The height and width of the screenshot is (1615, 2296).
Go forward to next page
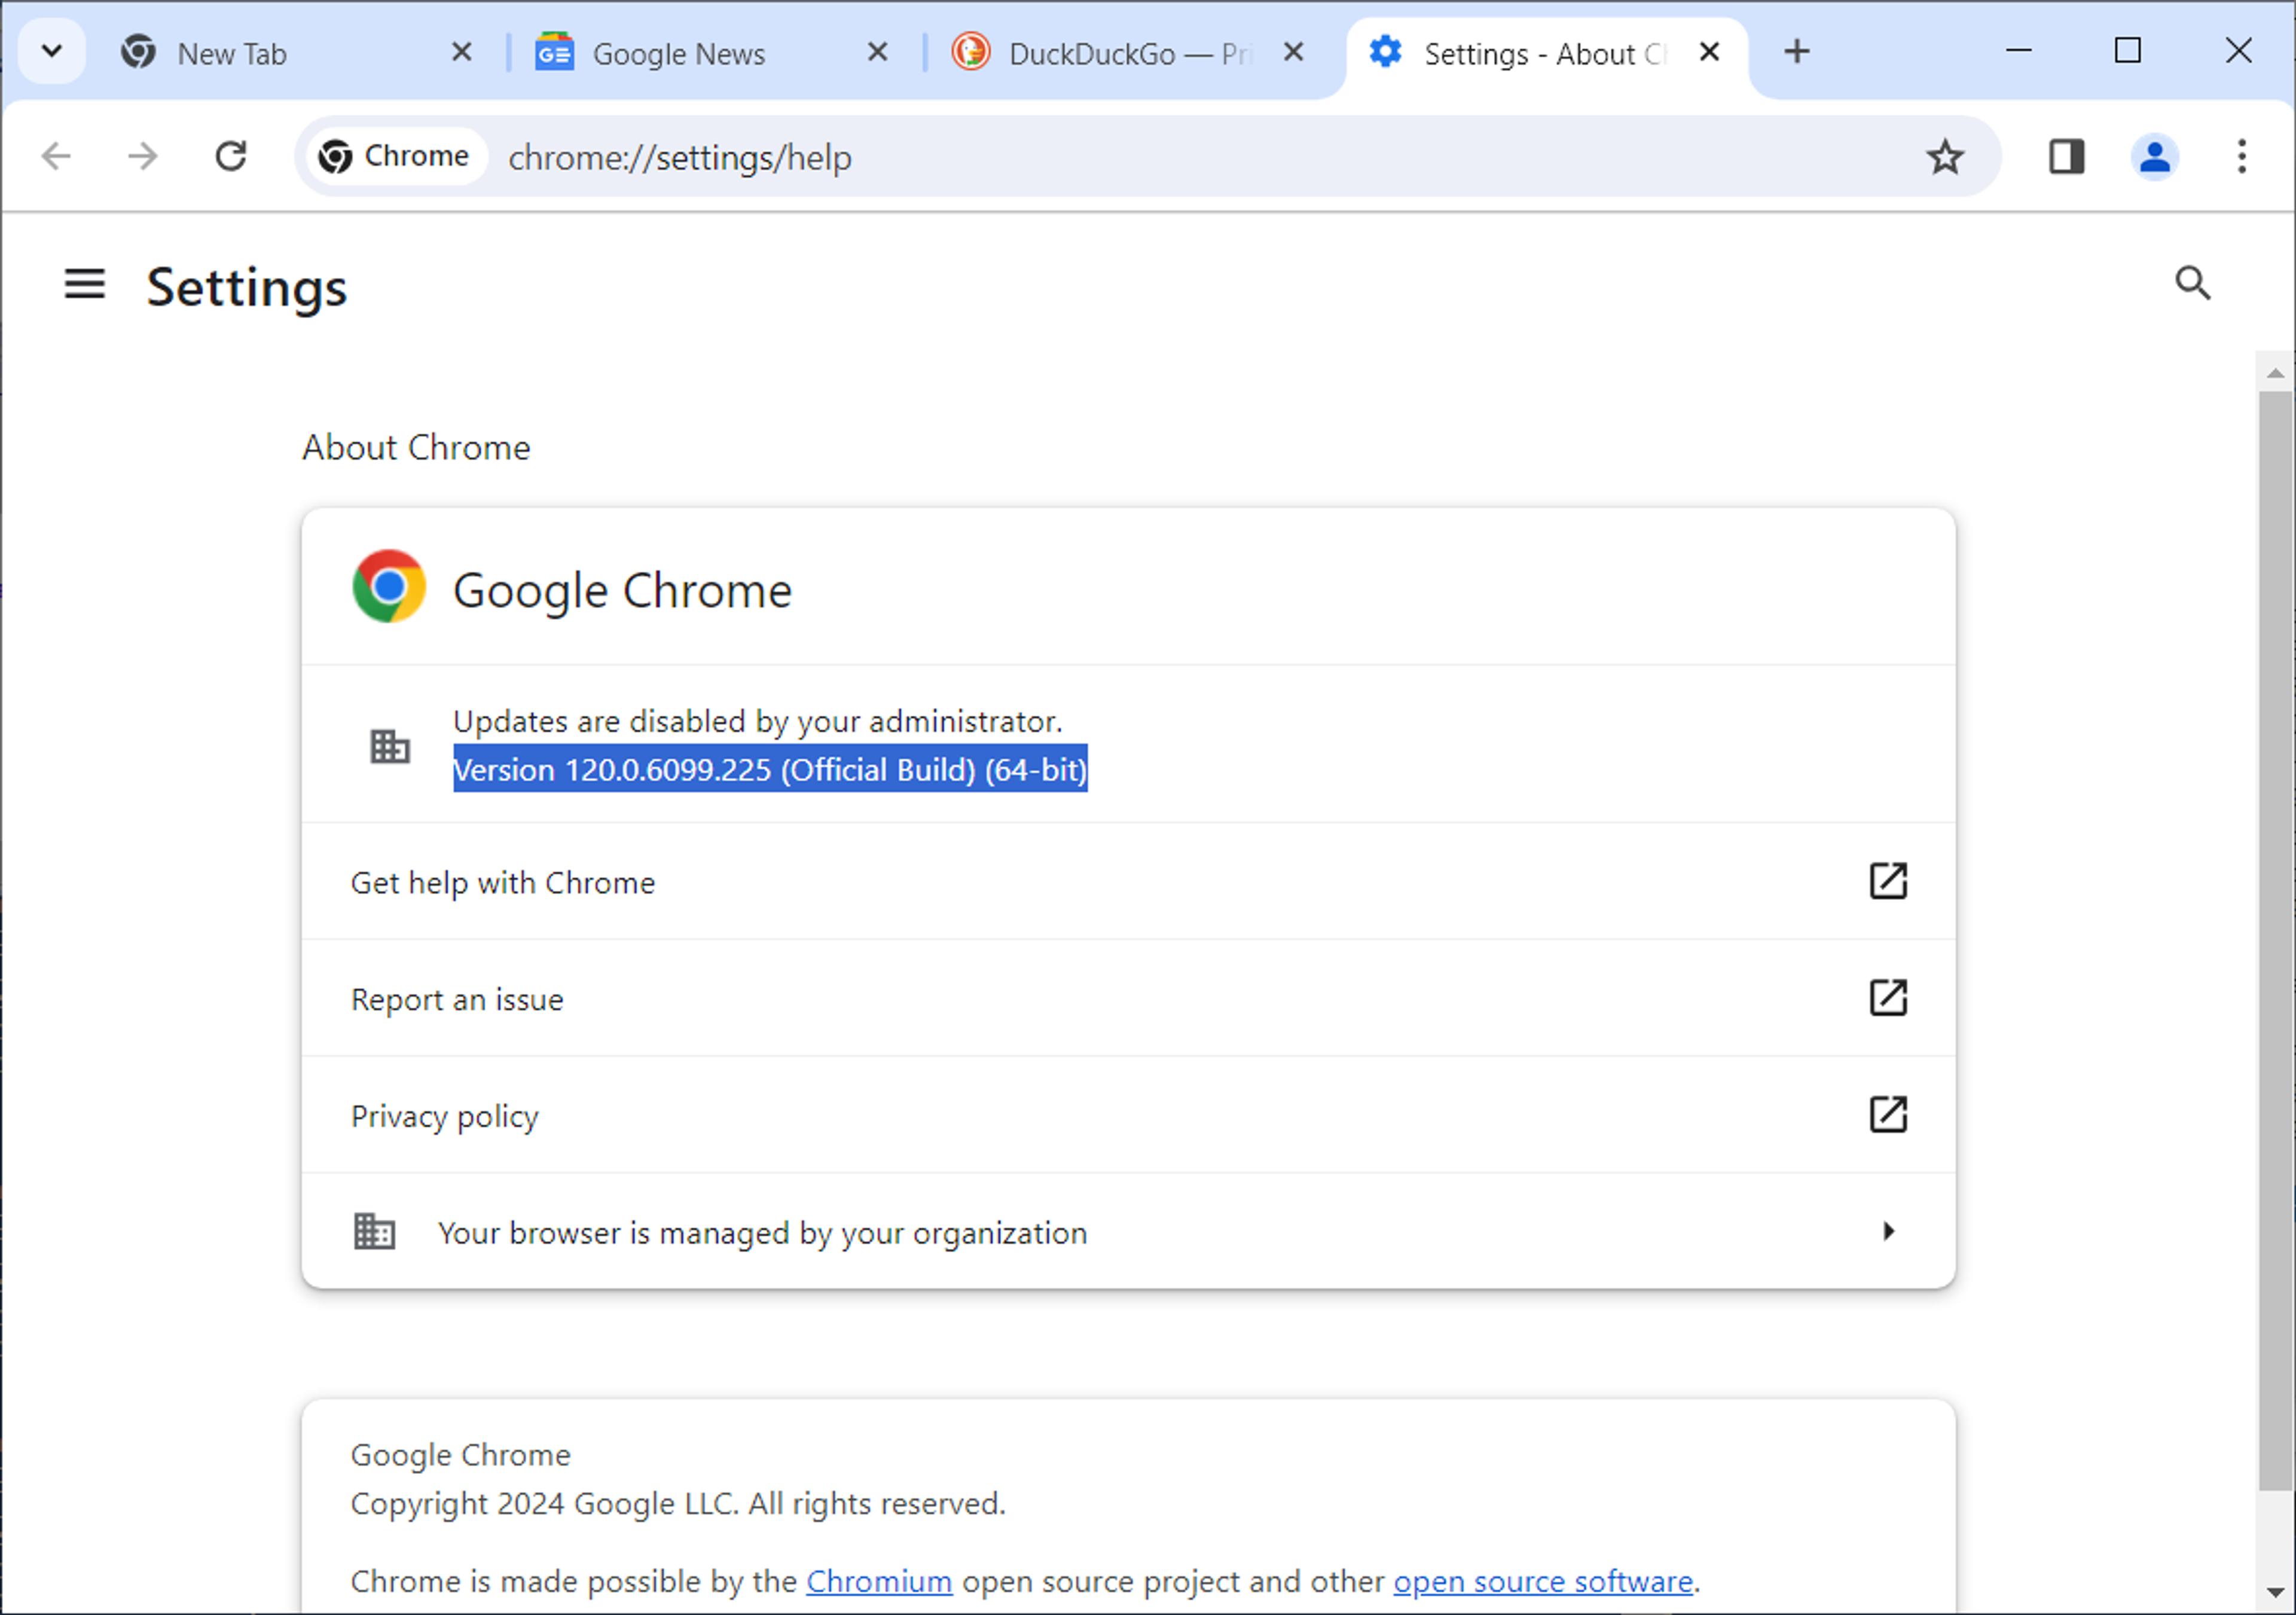(x=143, y=156)
